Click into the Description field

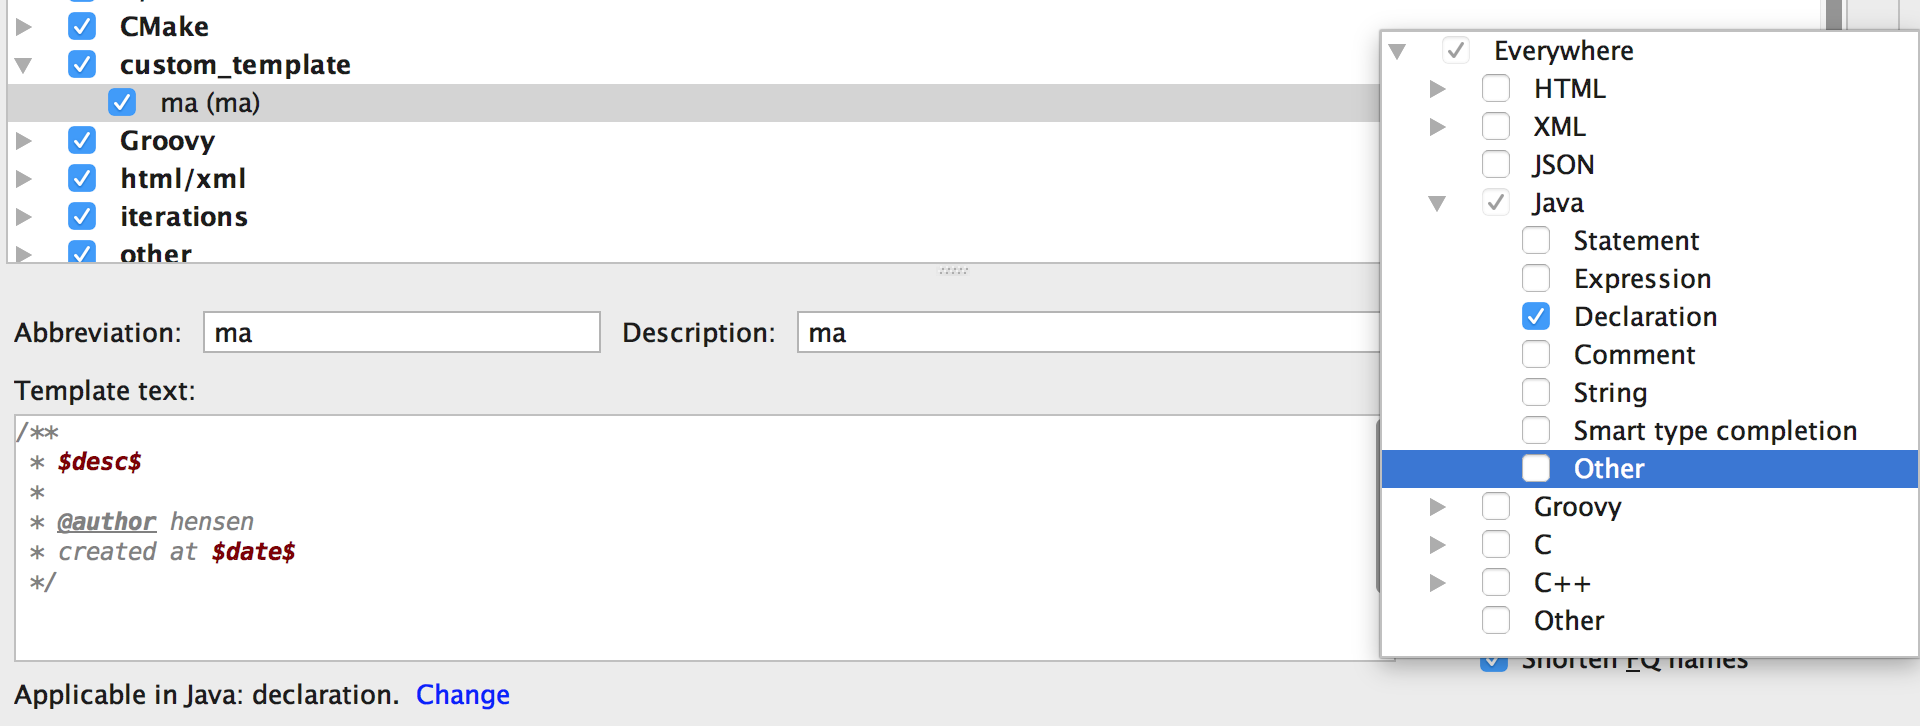pos(1089,332)
